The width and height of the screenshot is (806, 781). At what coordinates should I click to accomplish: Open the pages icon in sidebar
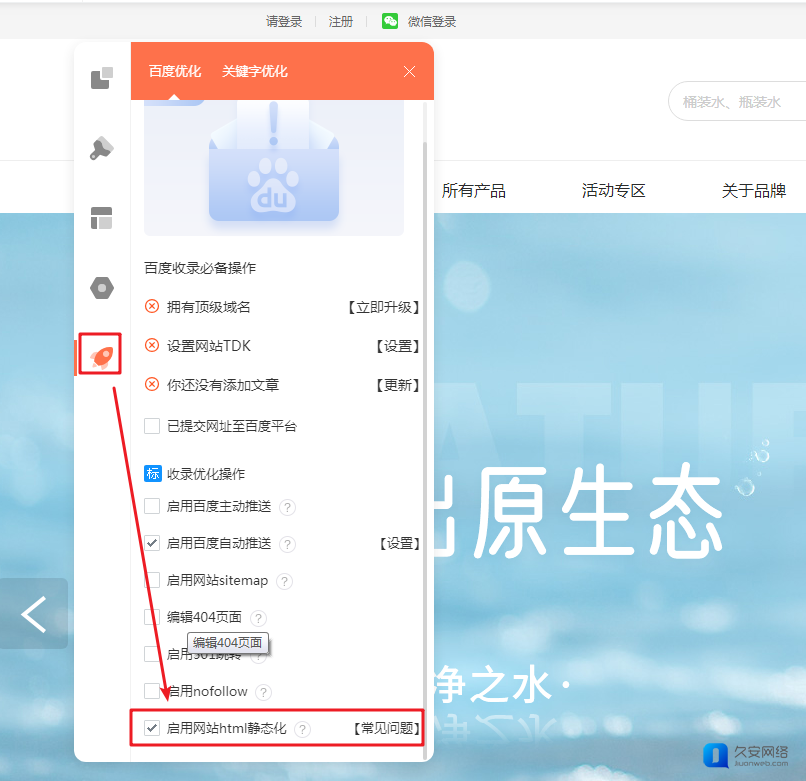tap(102, 78)
